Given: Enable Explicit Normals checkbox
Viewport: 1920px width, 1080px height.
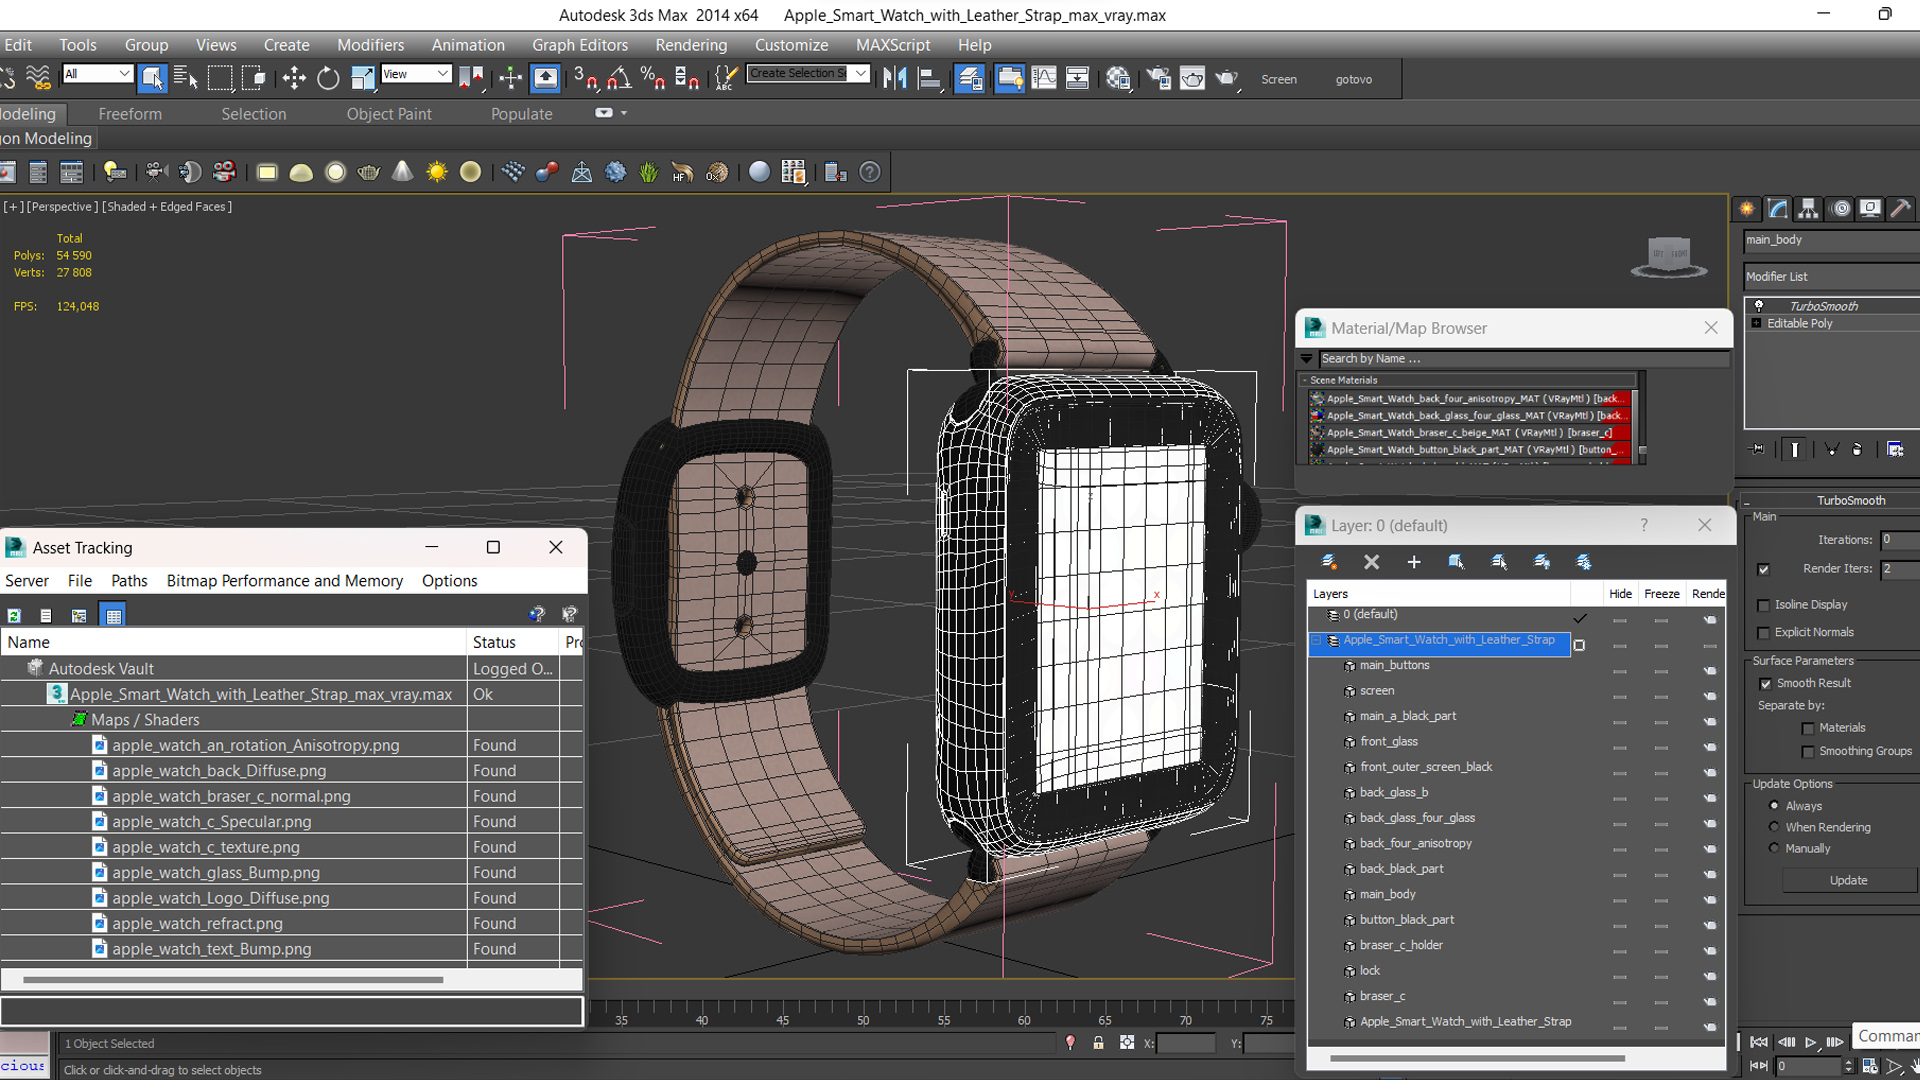Looking at the screenshot, I should [x=1763, y=632].
